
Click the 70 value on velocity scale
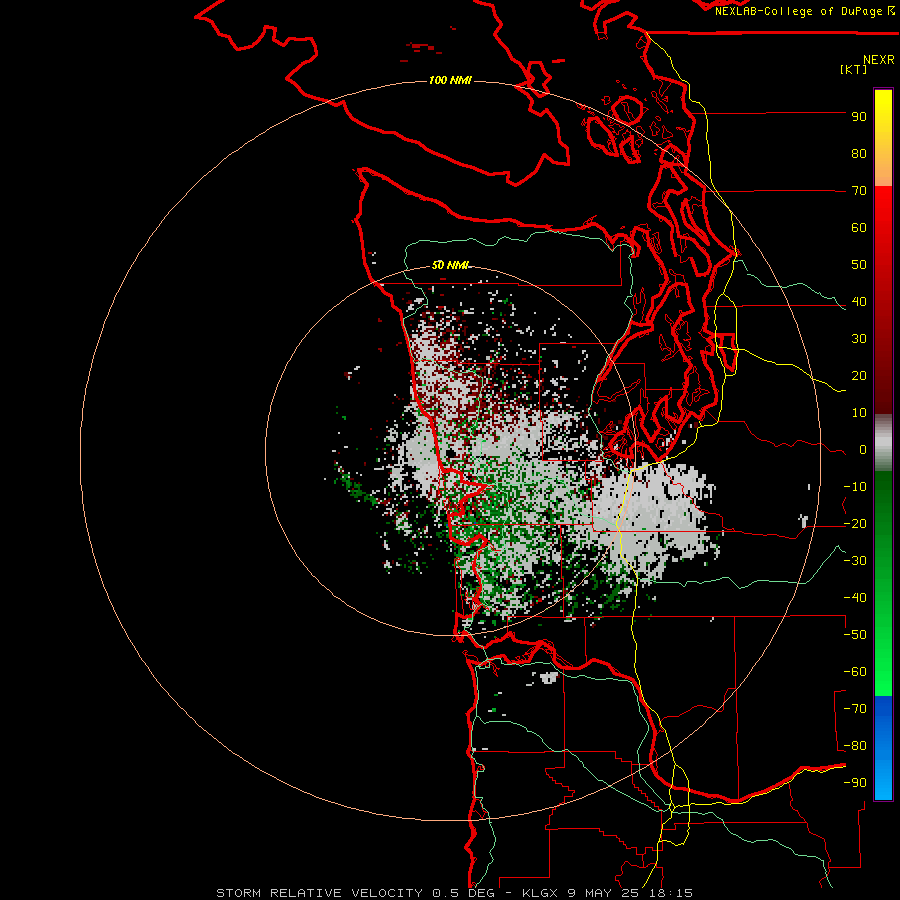pos(859,191)
